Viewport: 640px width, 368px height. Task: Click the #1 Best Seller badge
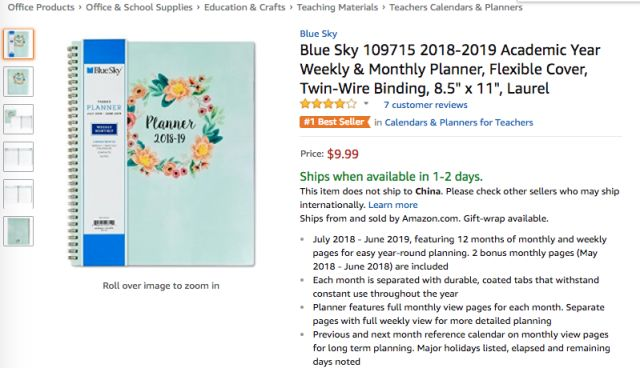pyautogui.click(x=334, y=122)
